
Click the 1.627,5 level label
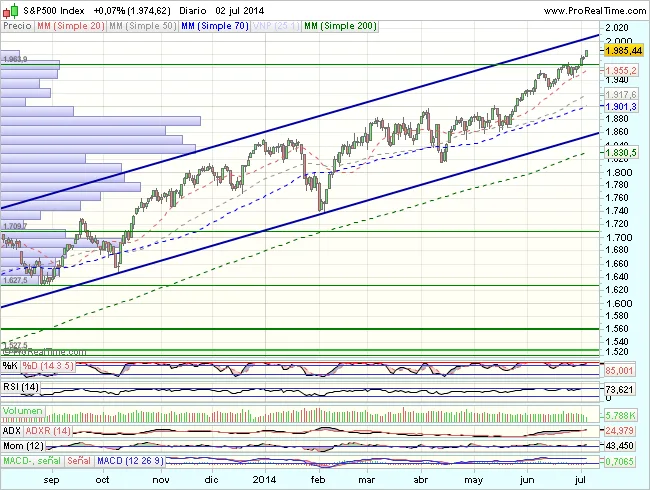point(15,281)
